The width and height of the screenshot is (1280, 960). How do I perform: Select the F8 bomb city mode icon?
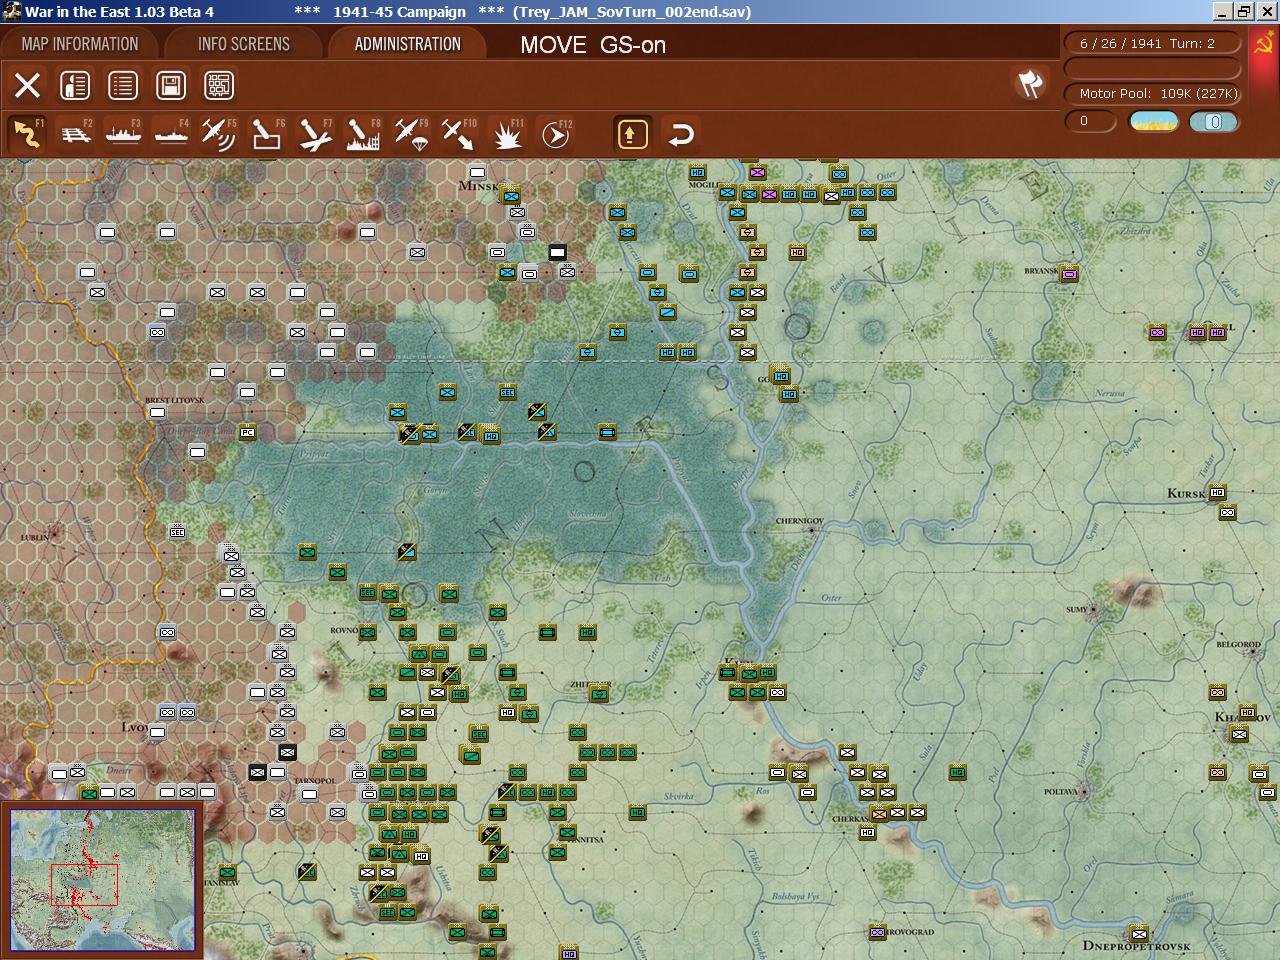(363, 134)
